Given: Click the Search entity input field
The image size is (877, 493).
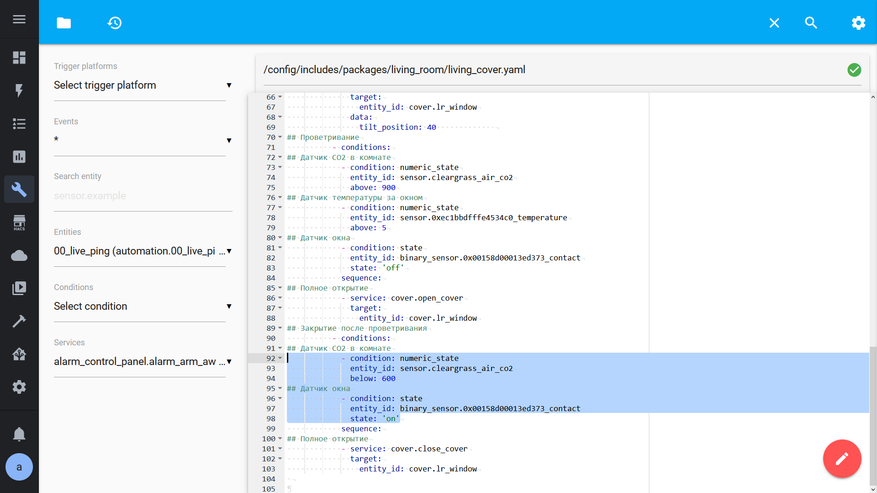Looking at the screenshot, I should pyautogui.click(x=142, y=196).
